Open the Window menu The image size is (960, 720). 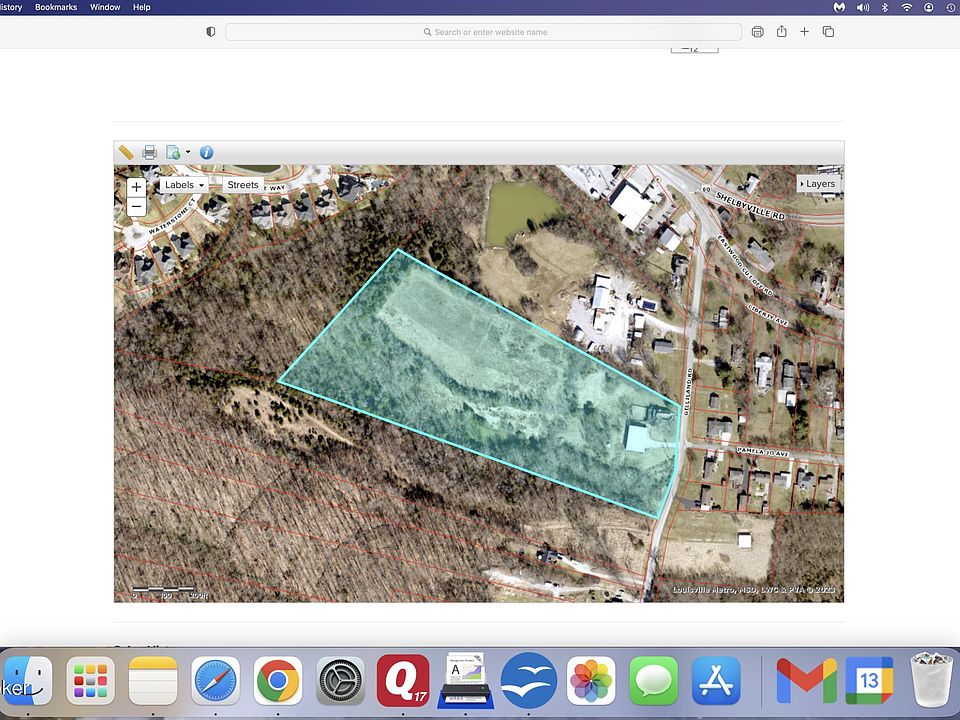pos(105,7)
